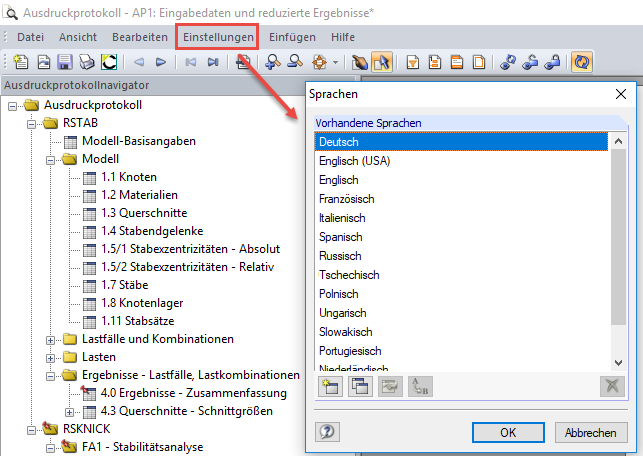Viewport: 643px width, 456px height.
Task: Close the Sprachen dialog
Action: (621, 94)
